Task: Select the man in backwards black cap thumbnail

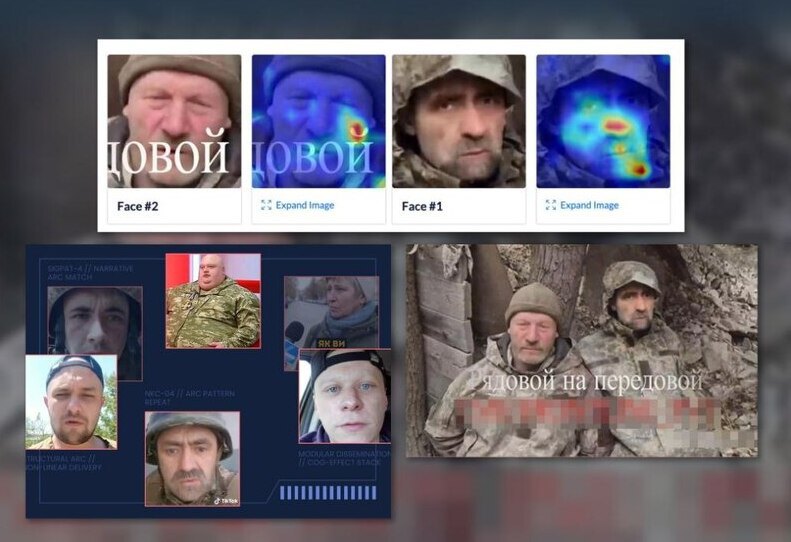Action: [x=344, y=396]
